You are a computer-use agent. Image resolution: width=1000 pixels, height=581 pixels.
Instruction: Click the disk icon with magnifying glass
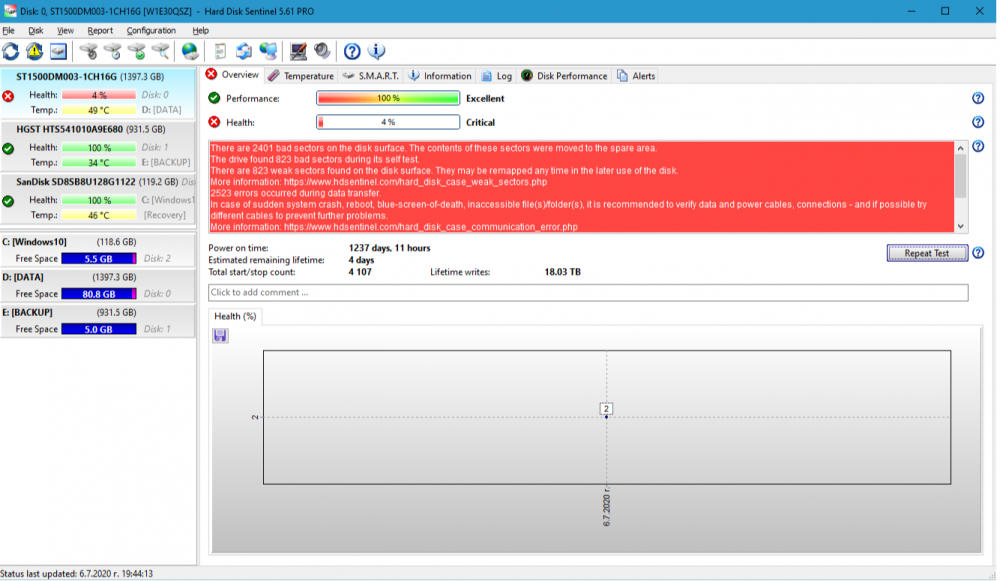[161, 51]
